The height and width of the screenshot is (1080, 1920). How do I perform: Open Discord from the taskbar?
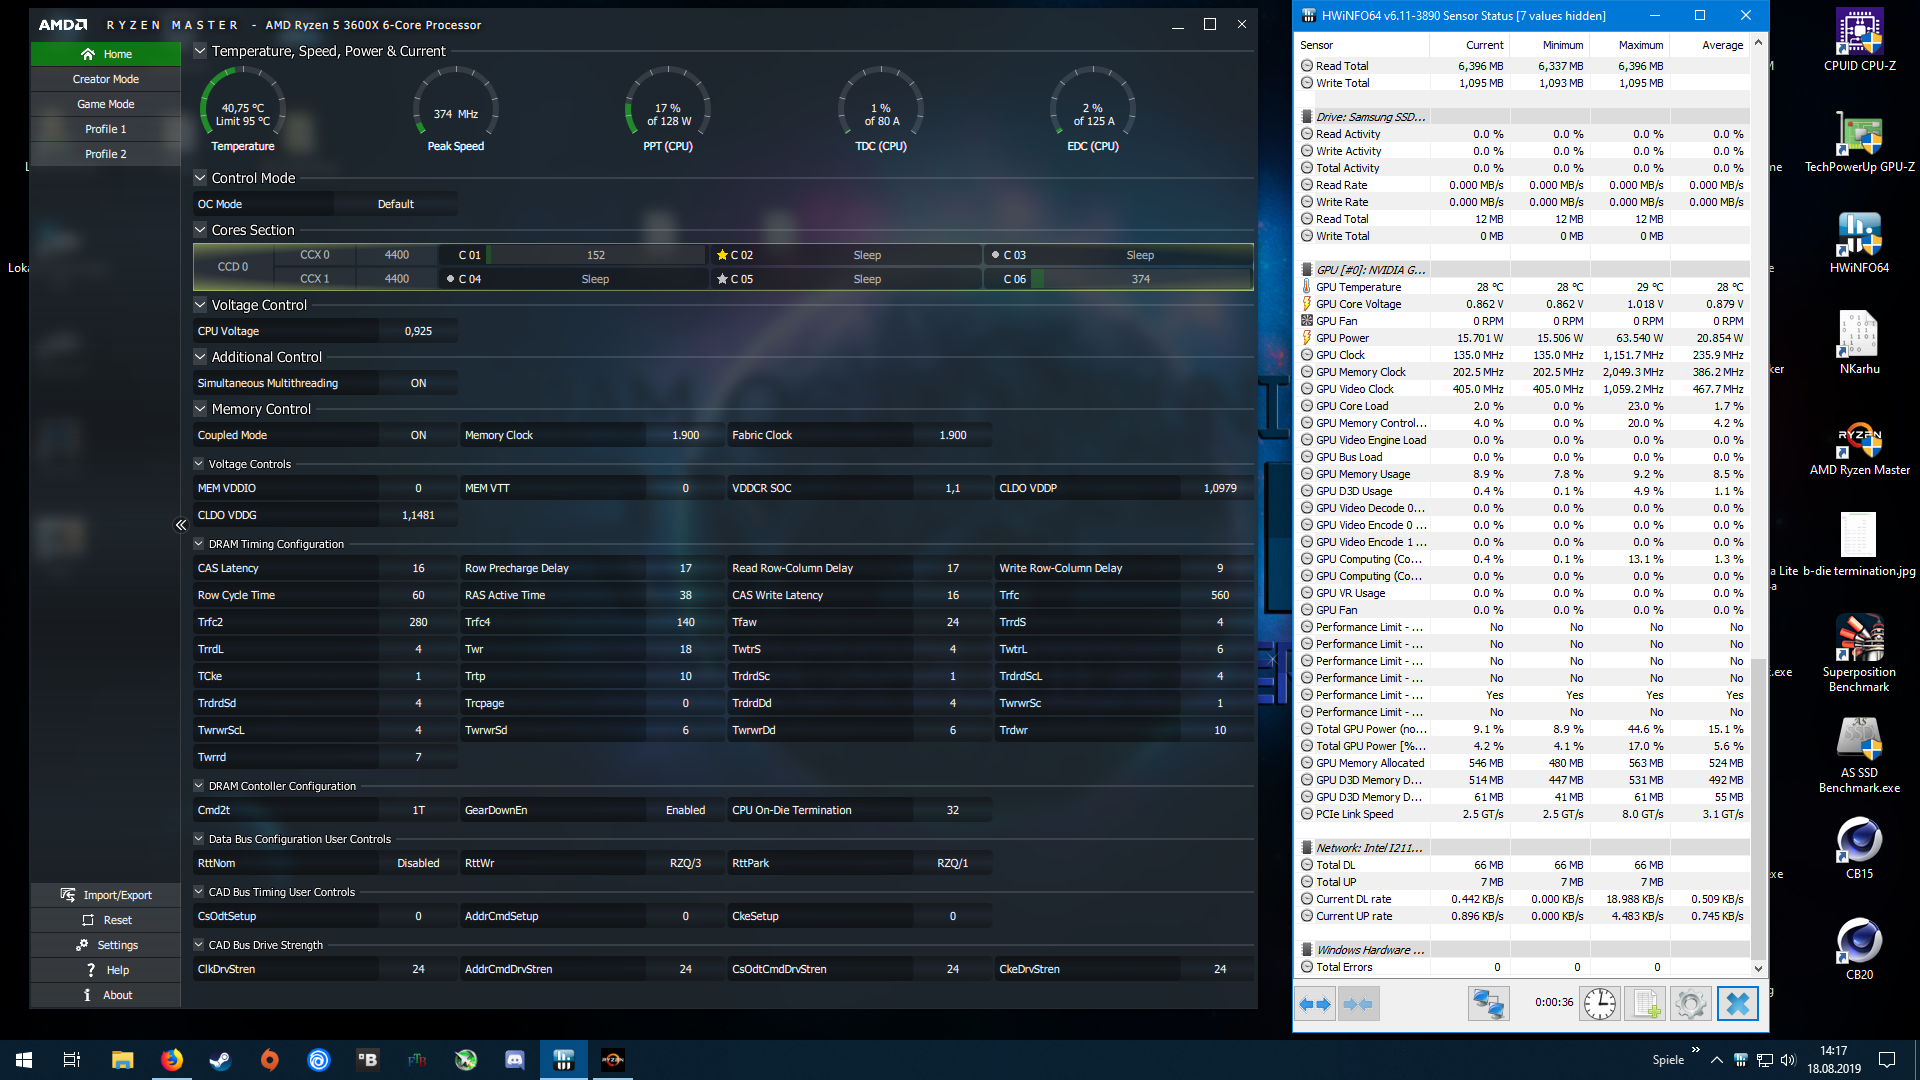coord(515,1060)
